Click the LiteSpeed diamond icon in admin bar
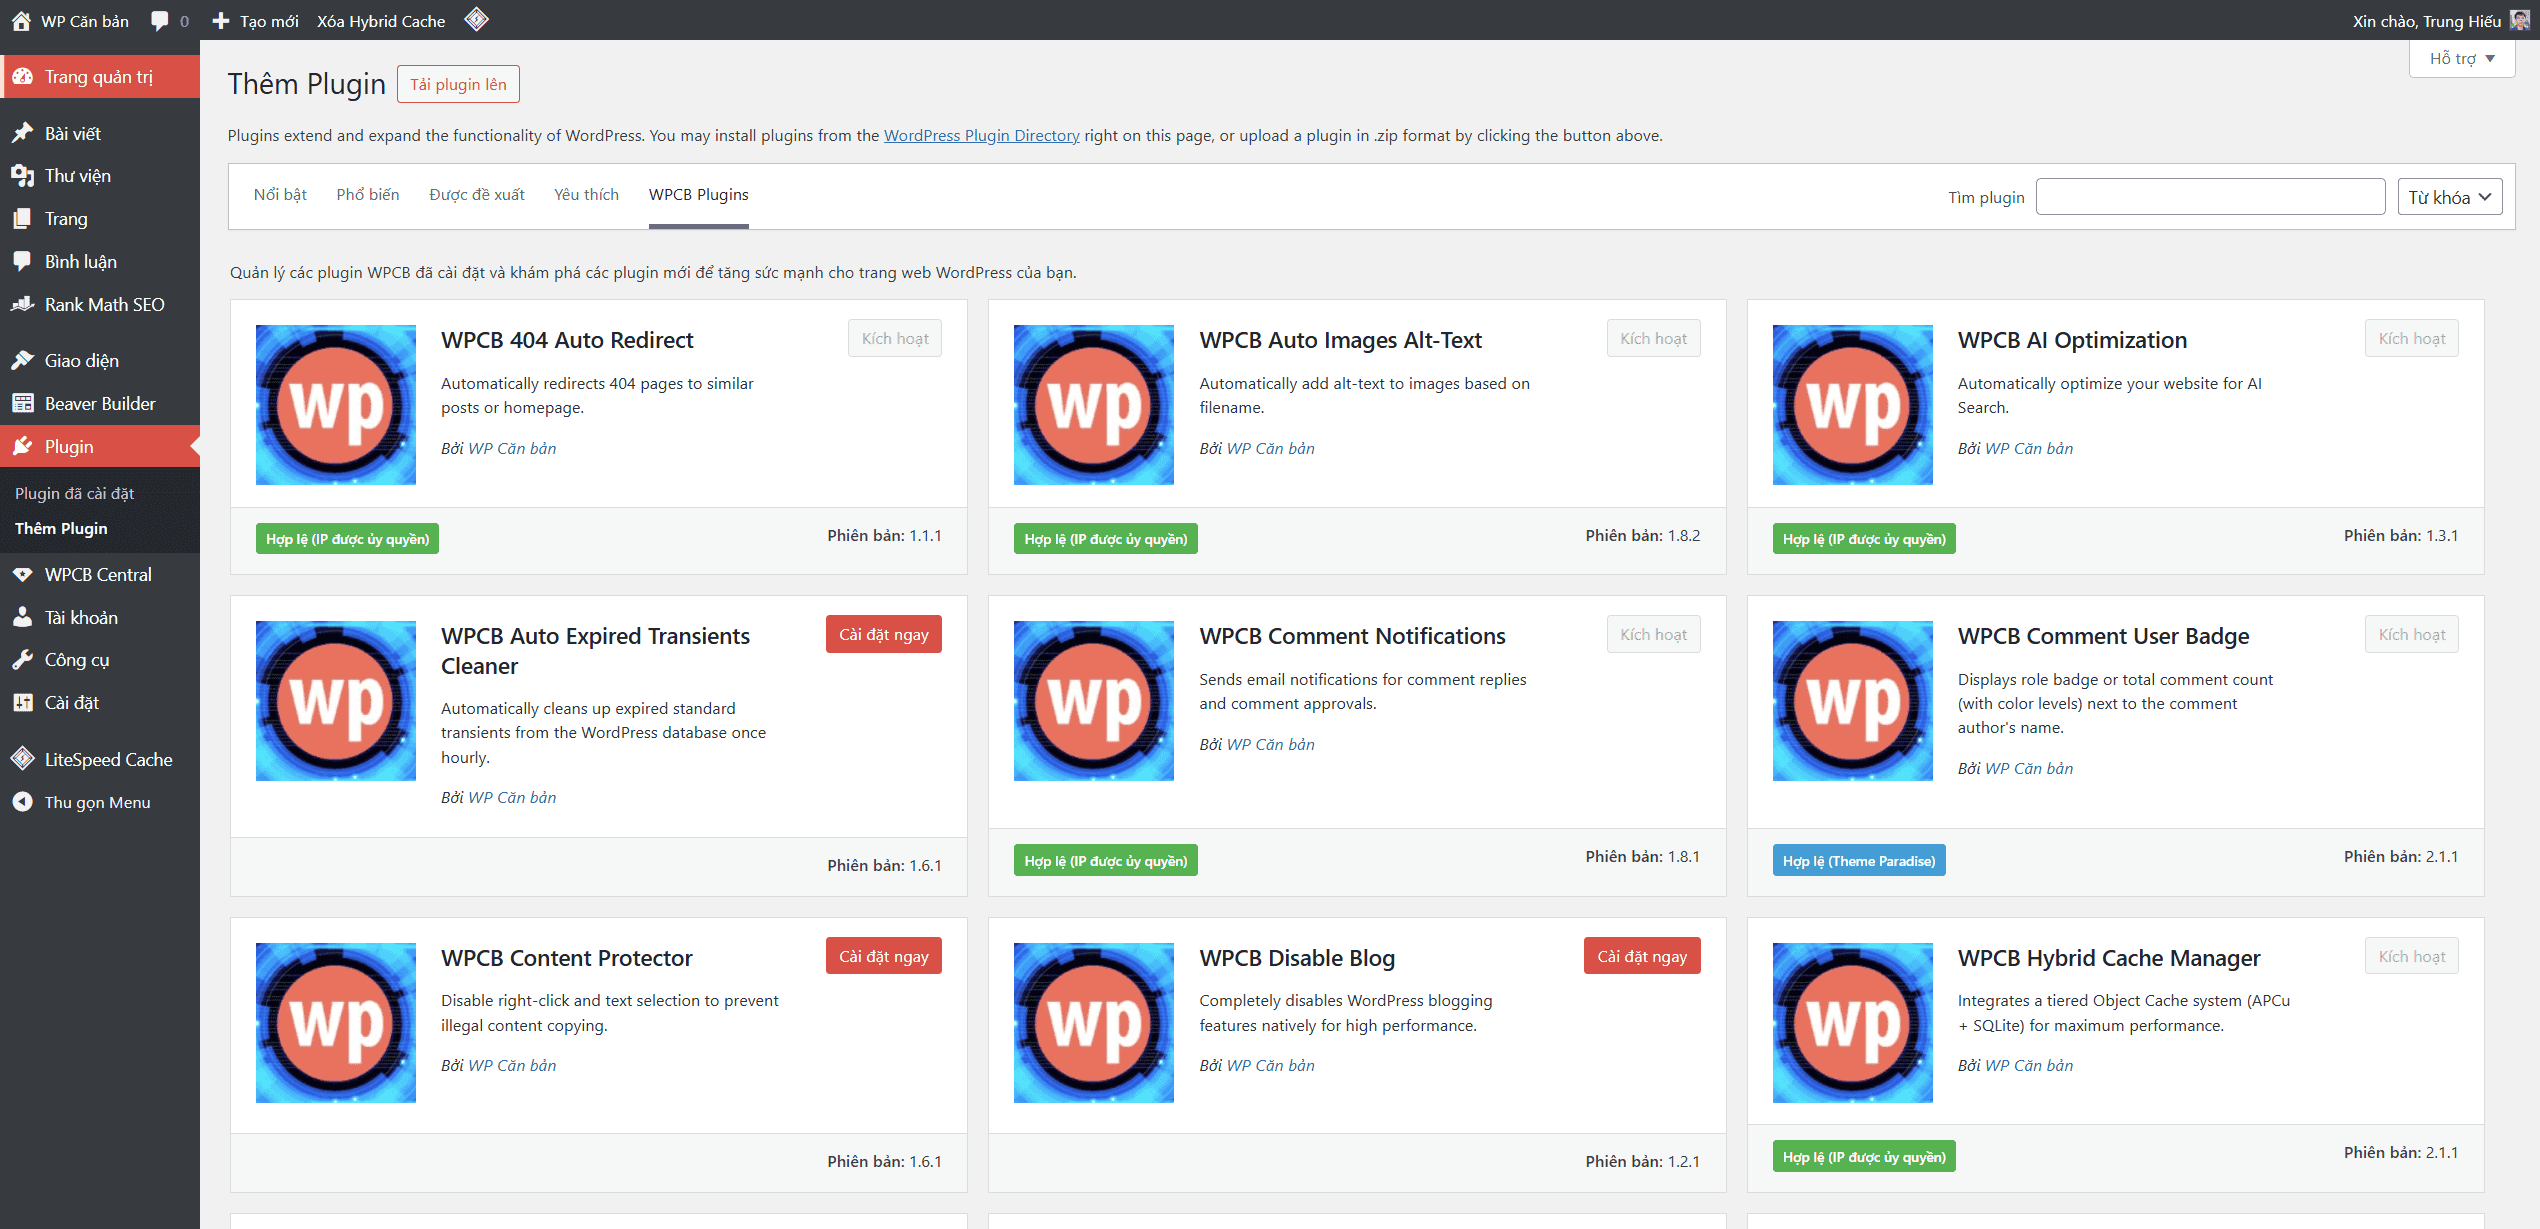The image size is (2540, 1229). pos(477,19)
